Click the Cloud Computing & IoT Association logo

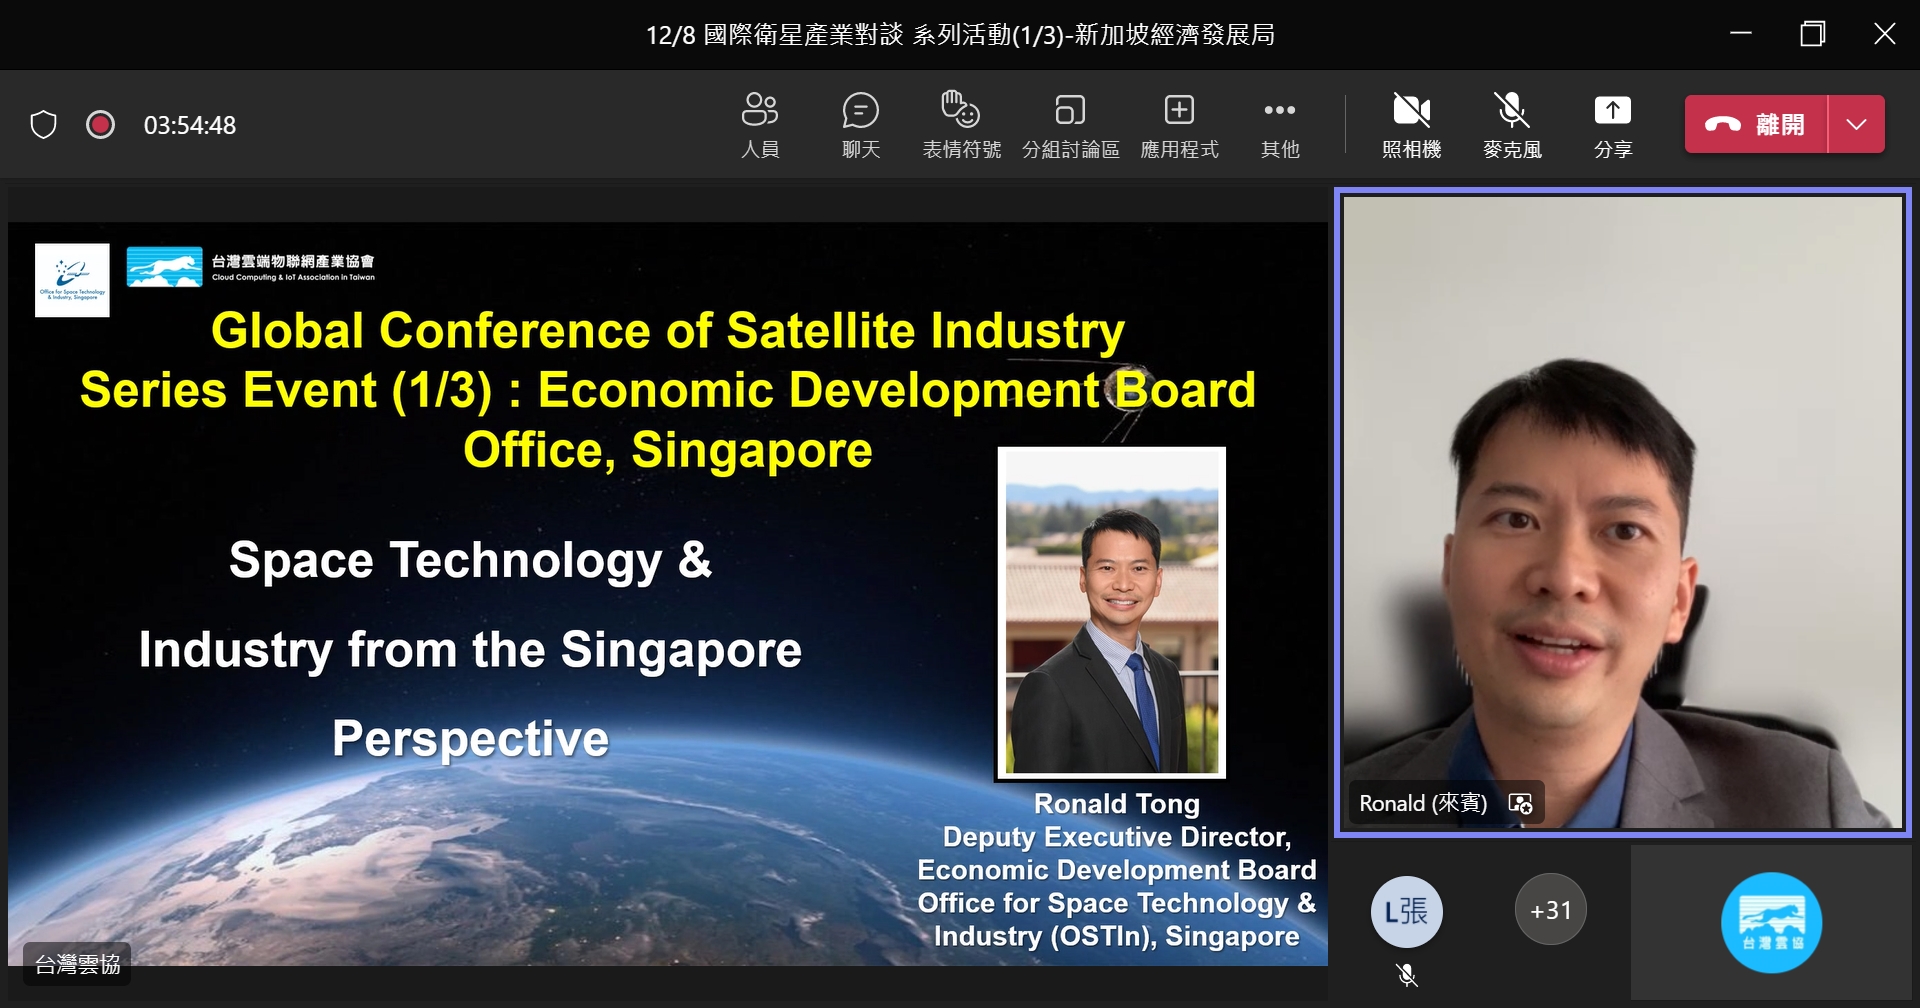point(251,267)
